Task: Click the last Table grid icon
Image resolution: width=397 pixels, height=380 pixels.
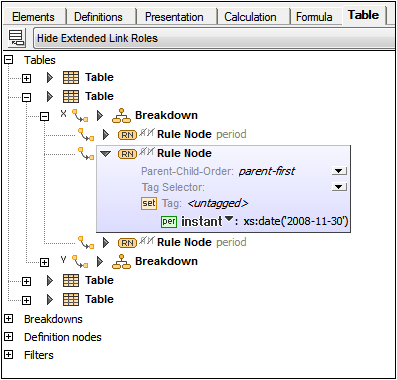Action: pos(71,300)
